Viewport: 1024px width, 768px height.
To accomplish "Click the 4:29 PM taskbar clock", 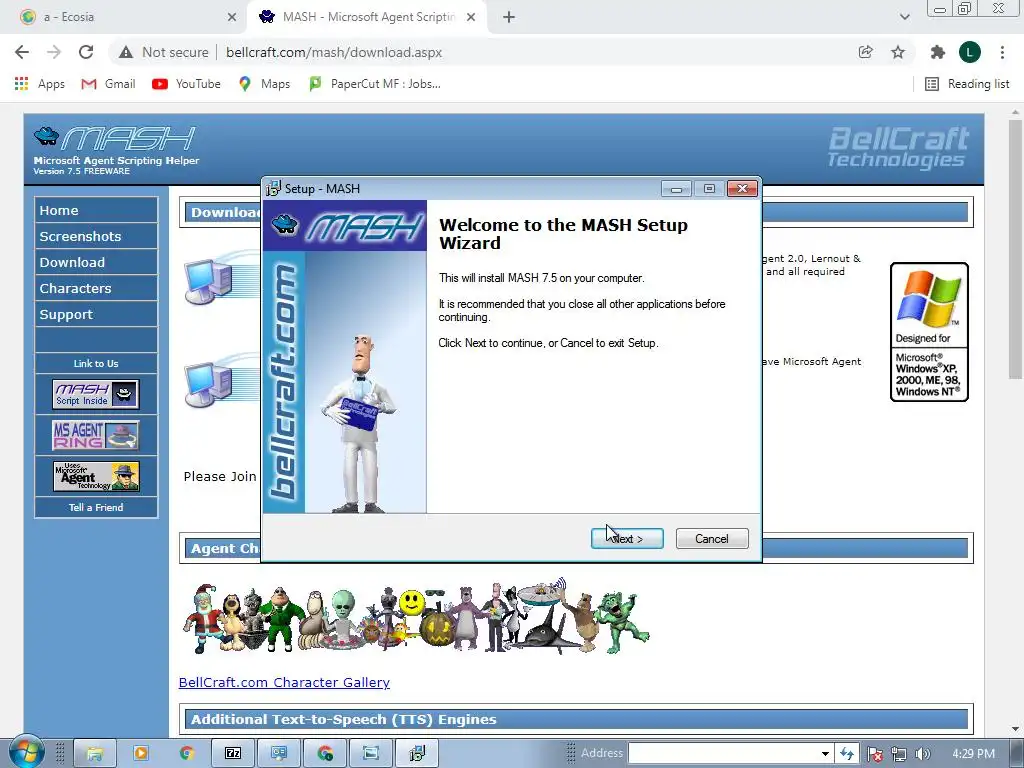I will coord(973,754).
